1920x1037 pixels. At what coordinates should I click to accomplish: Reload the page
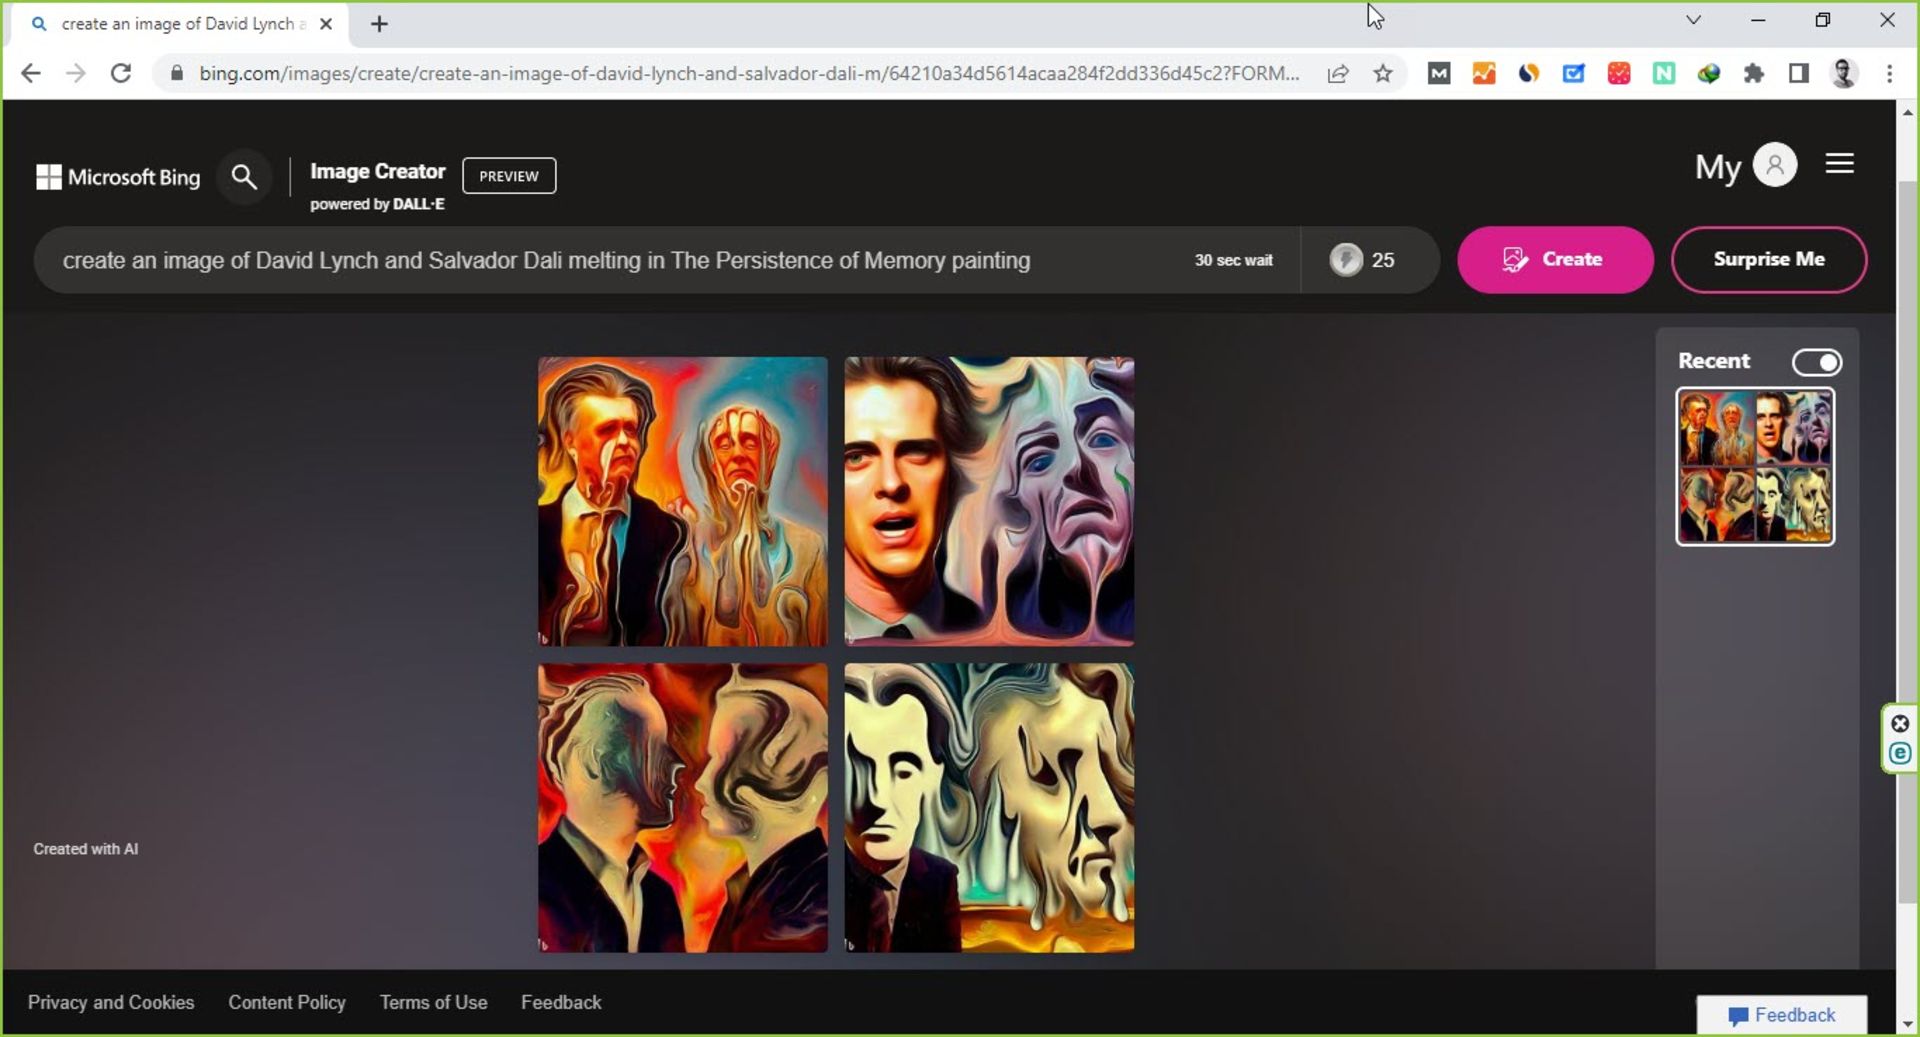[x=121, y=73]
